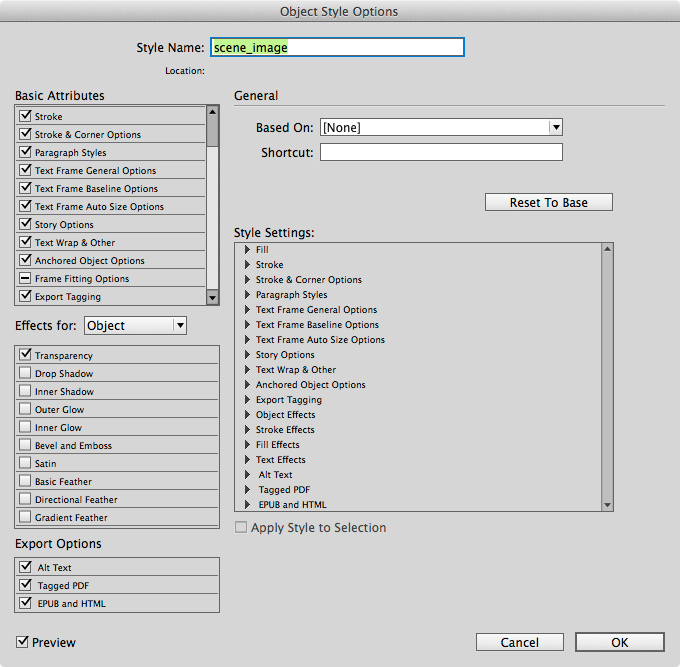Enable the Gradient Feather effect
680x667 pixels.
coord(25,517)
